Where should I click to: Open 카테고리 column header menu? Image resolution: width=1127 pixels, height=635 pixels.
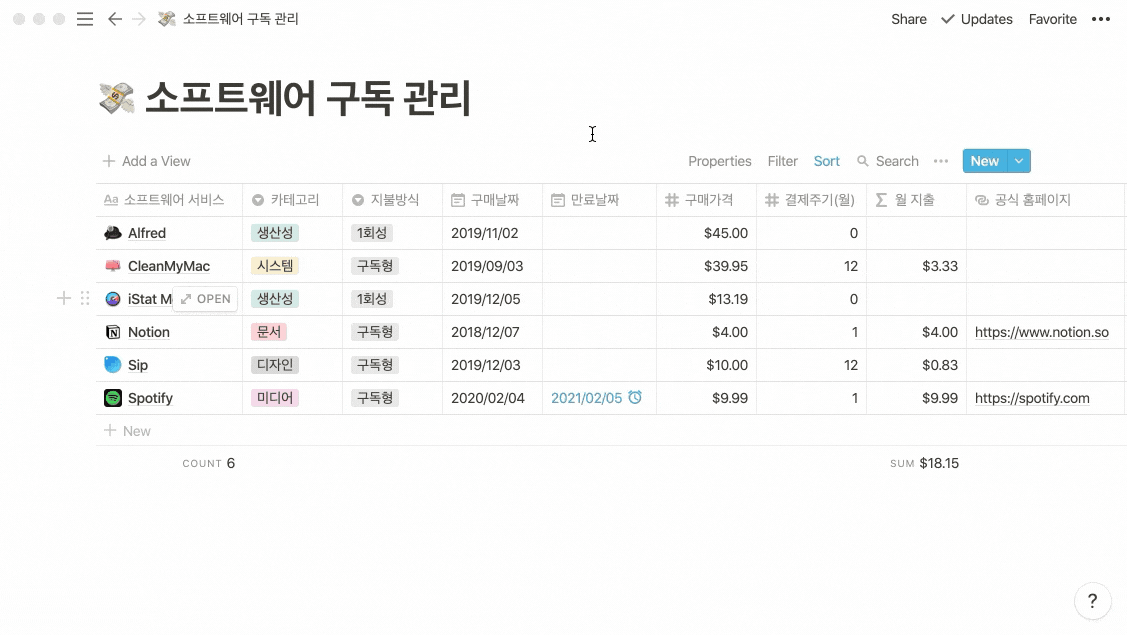pos(293,200)
